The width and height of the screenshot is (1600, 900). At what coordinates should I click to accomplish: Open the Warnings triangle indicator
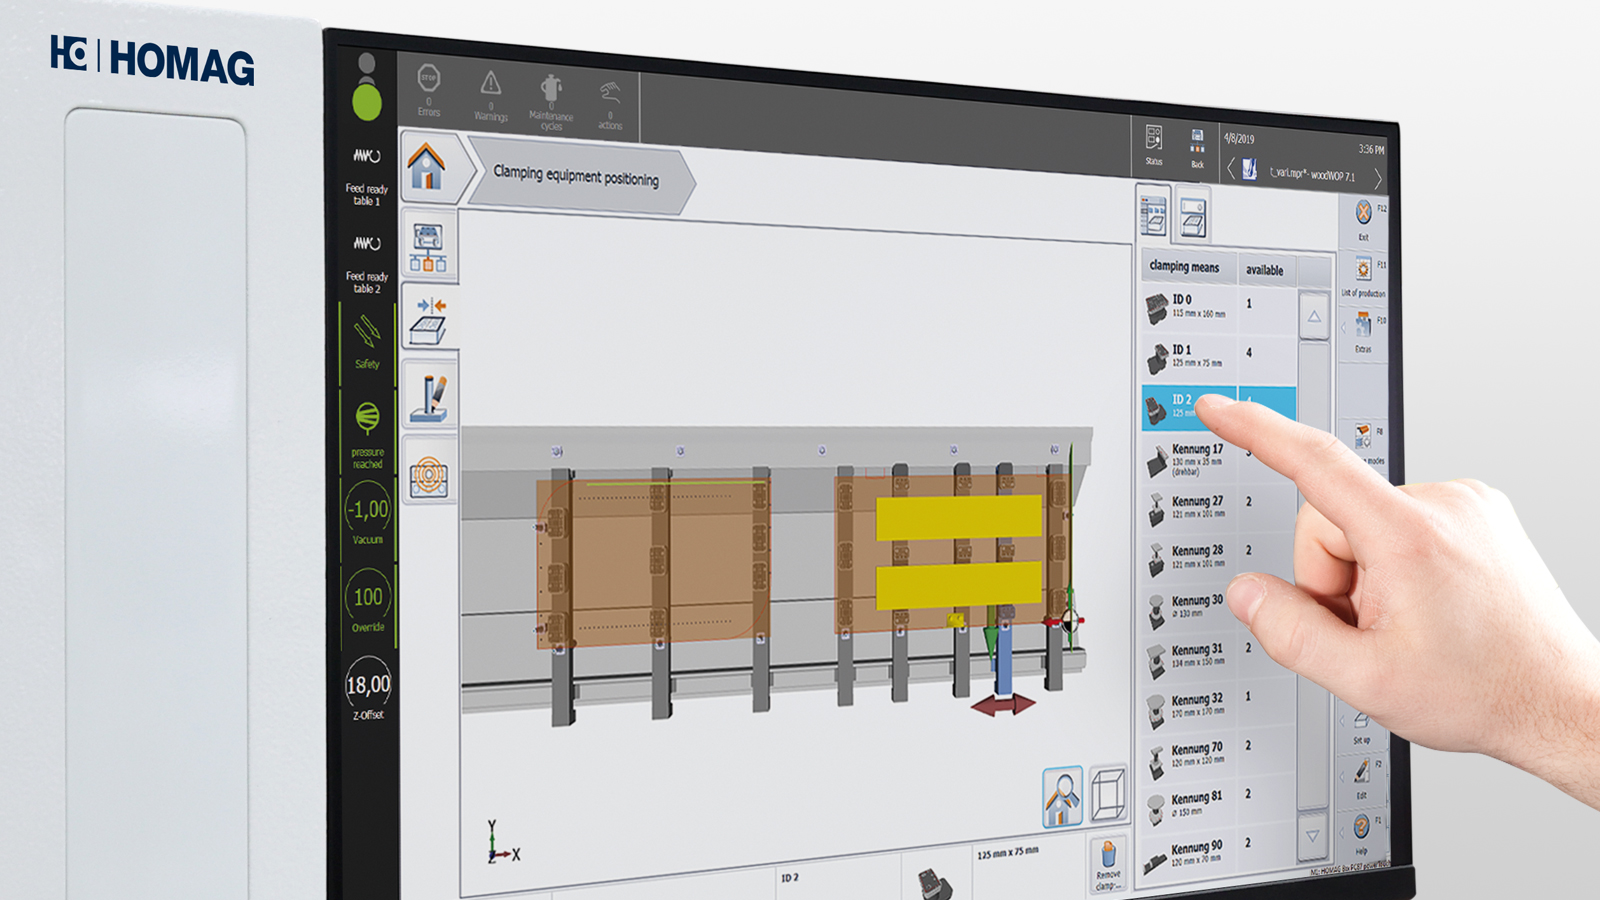pos(490,85)
